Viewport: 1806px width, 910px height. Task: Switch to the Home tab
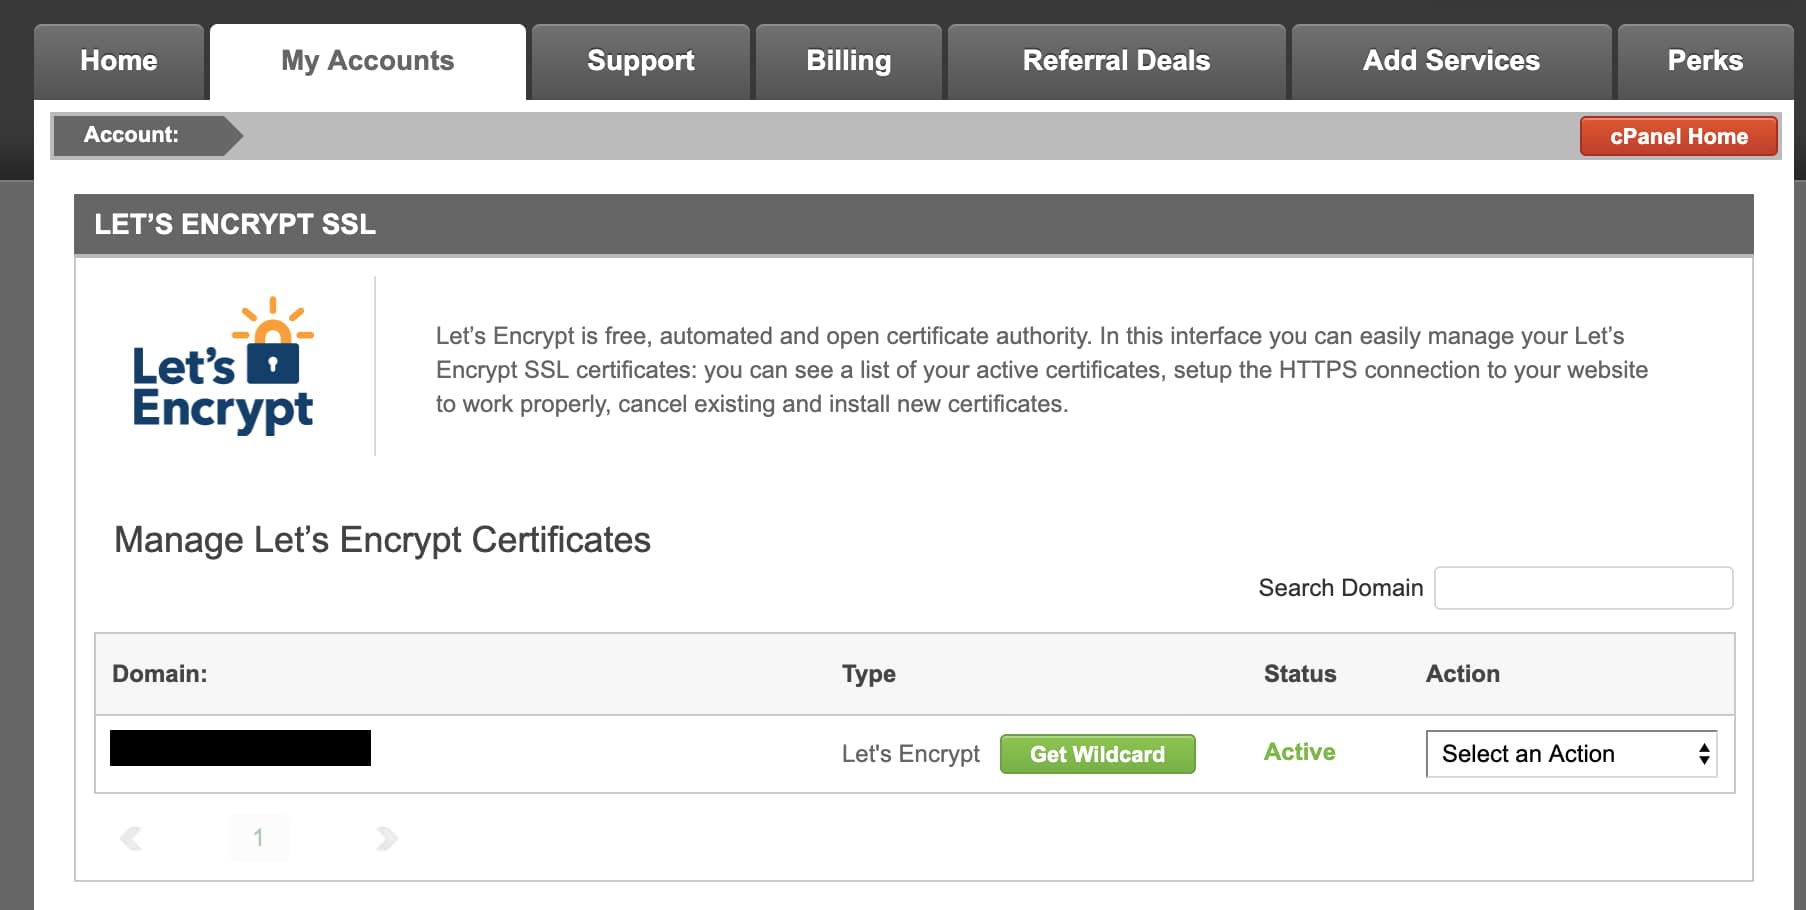point(117,60)
